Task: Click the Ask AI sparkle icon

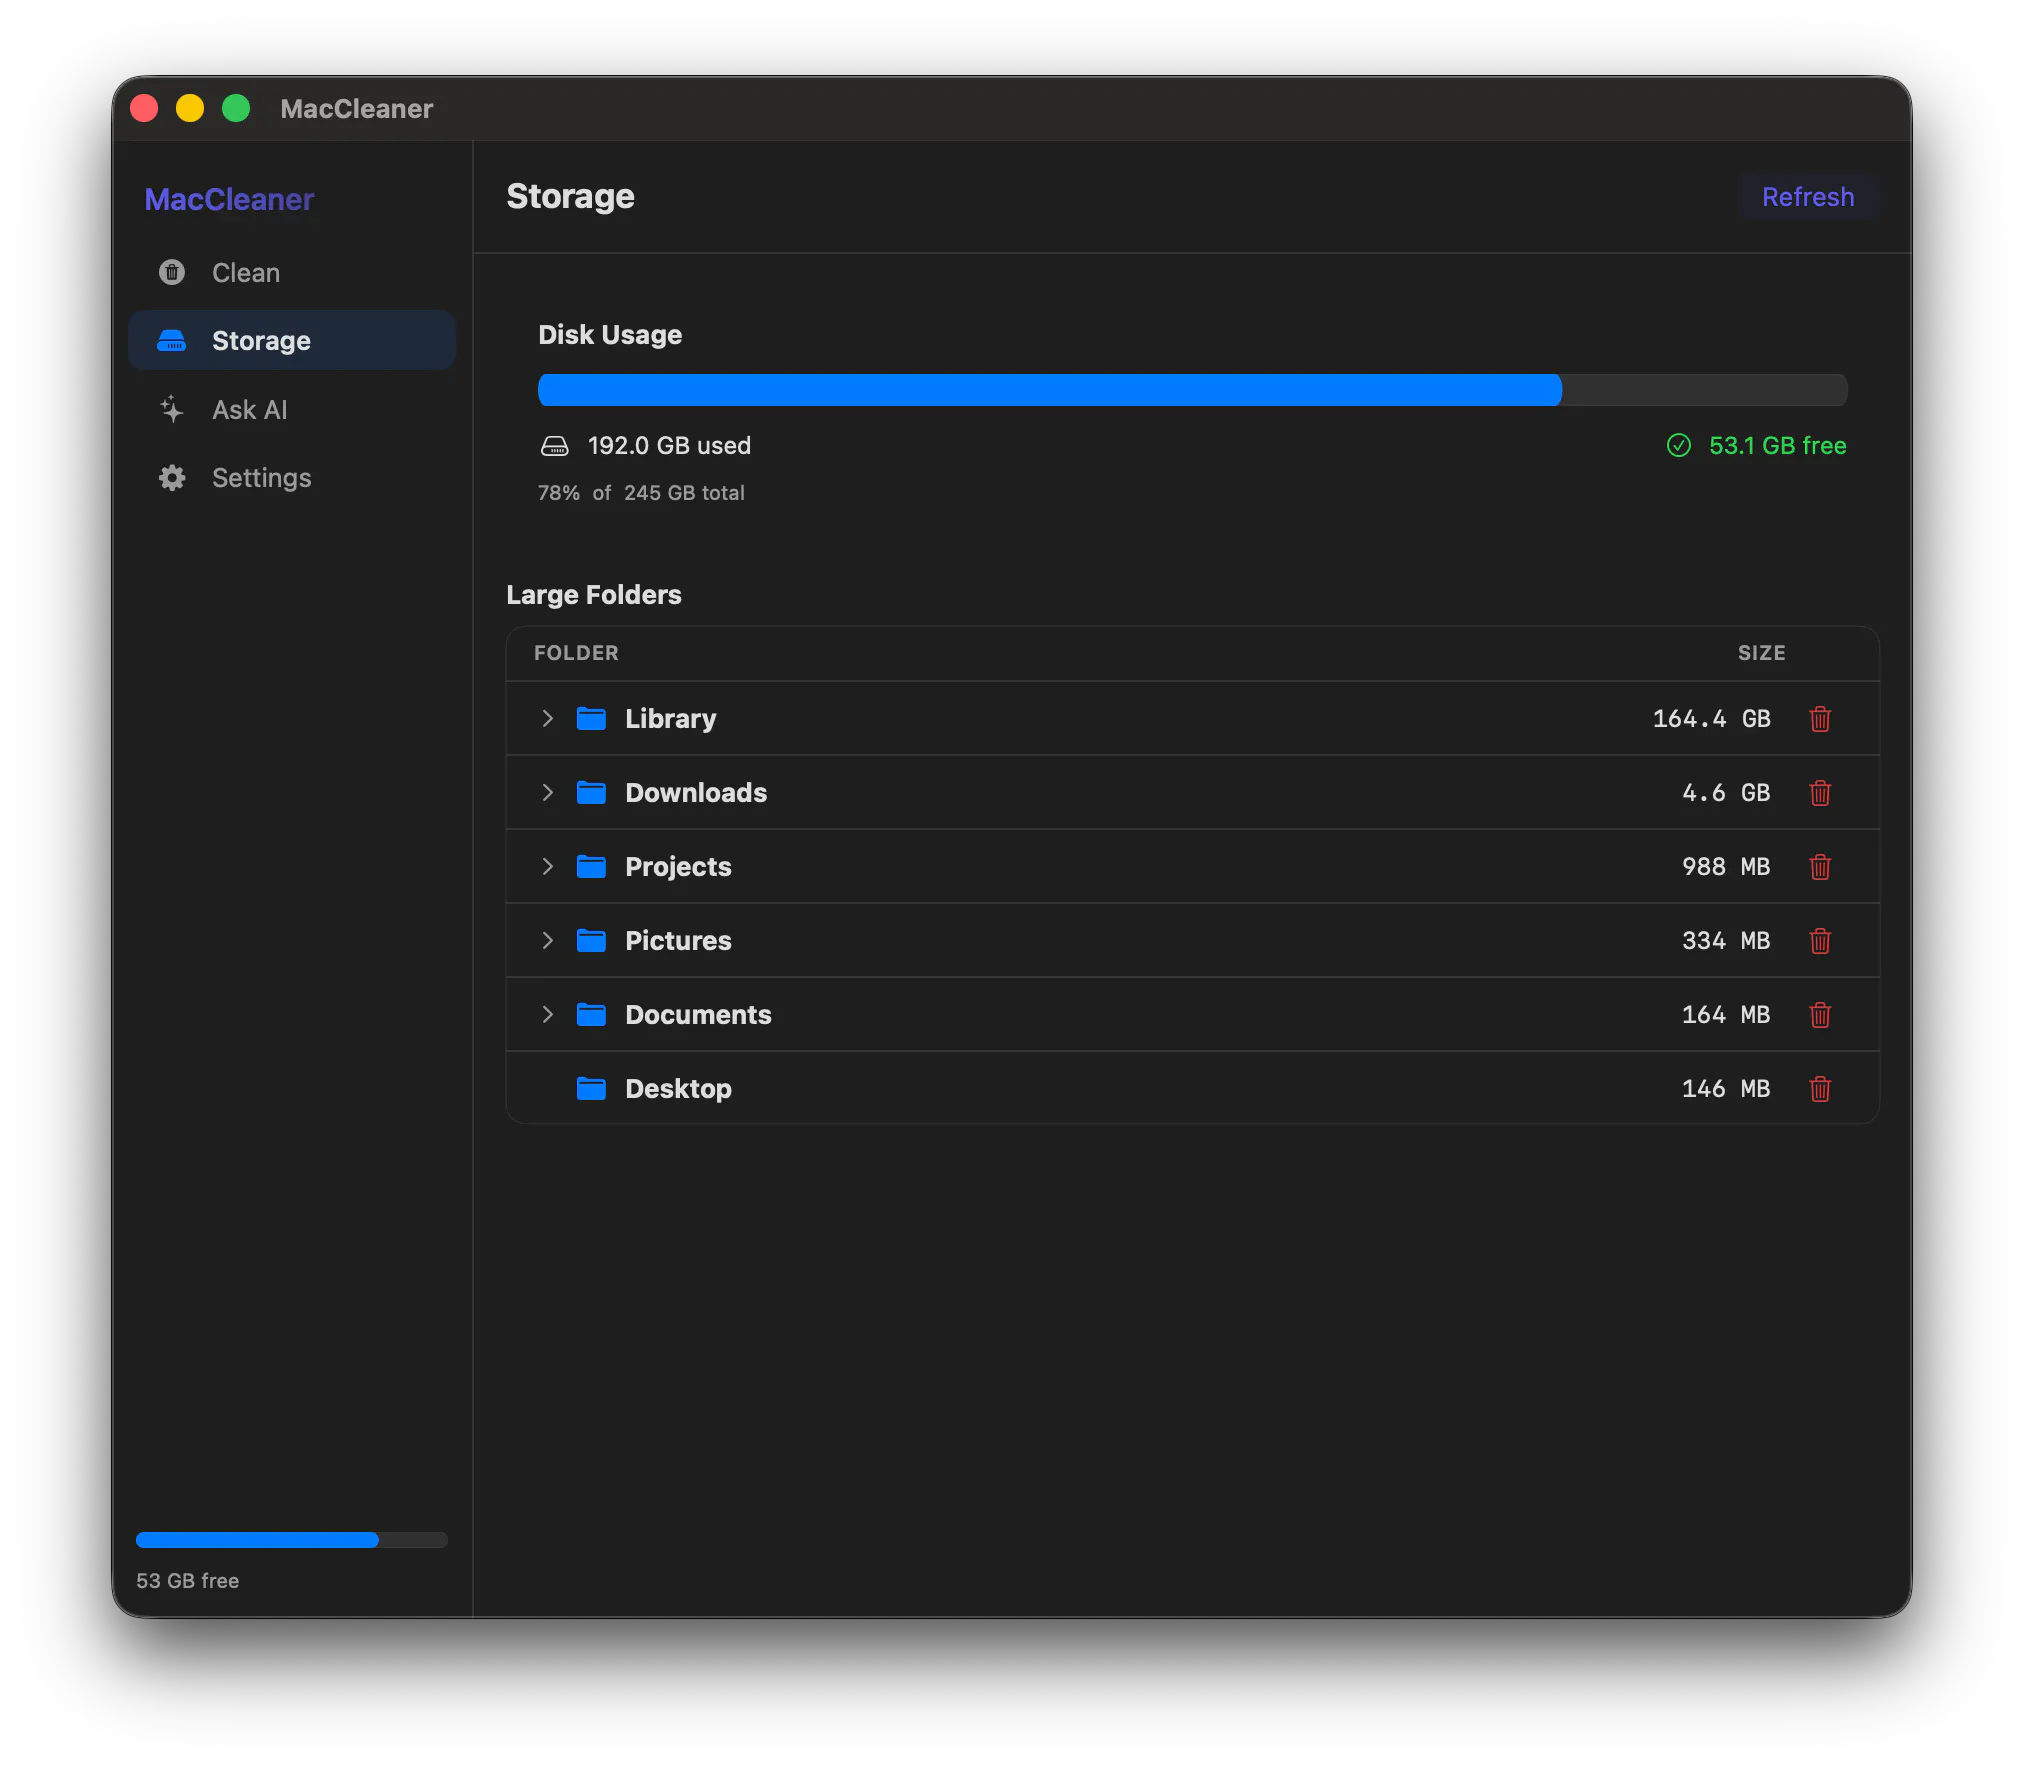Action: coord(172,409)
